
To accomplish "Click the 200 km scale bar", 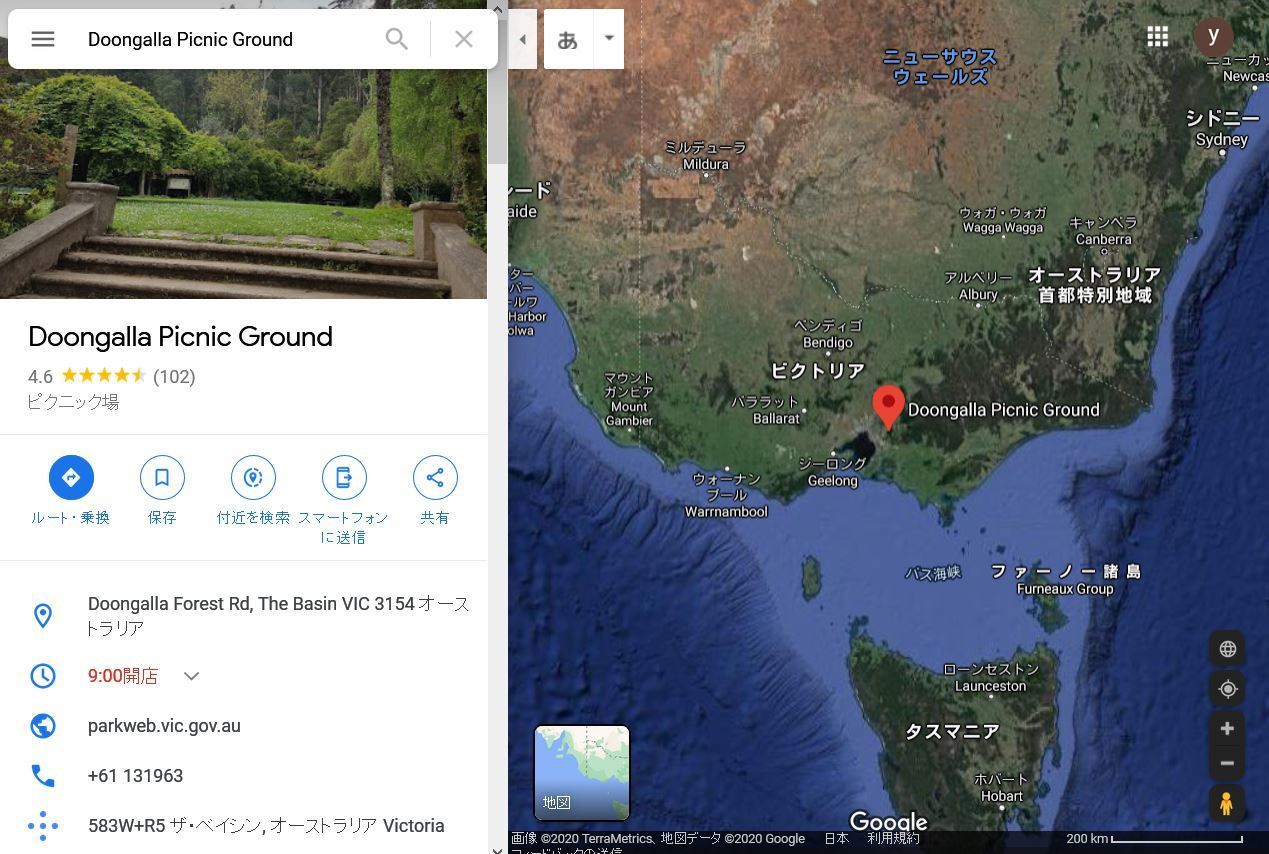I will click(x=1154, y=839).
